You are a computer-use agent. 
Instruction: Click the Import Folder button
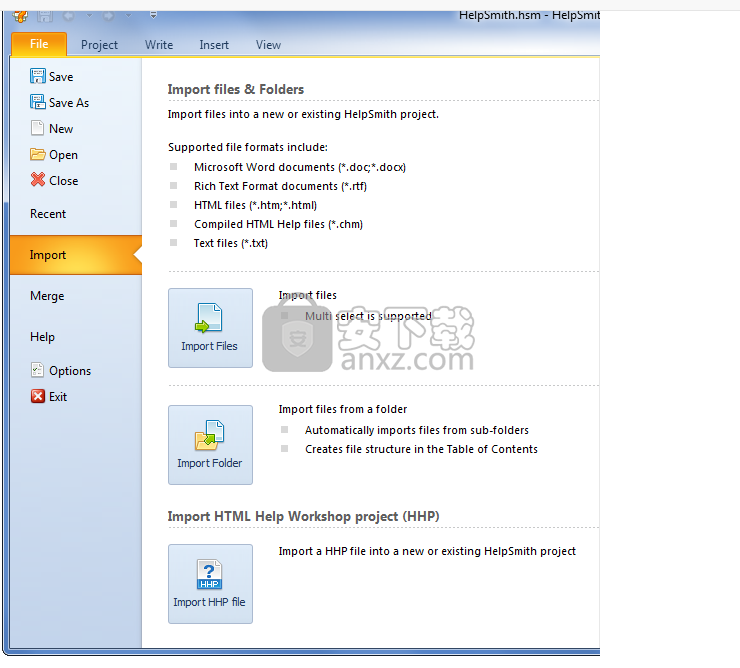pyautogui.click(x=210, y=445)
